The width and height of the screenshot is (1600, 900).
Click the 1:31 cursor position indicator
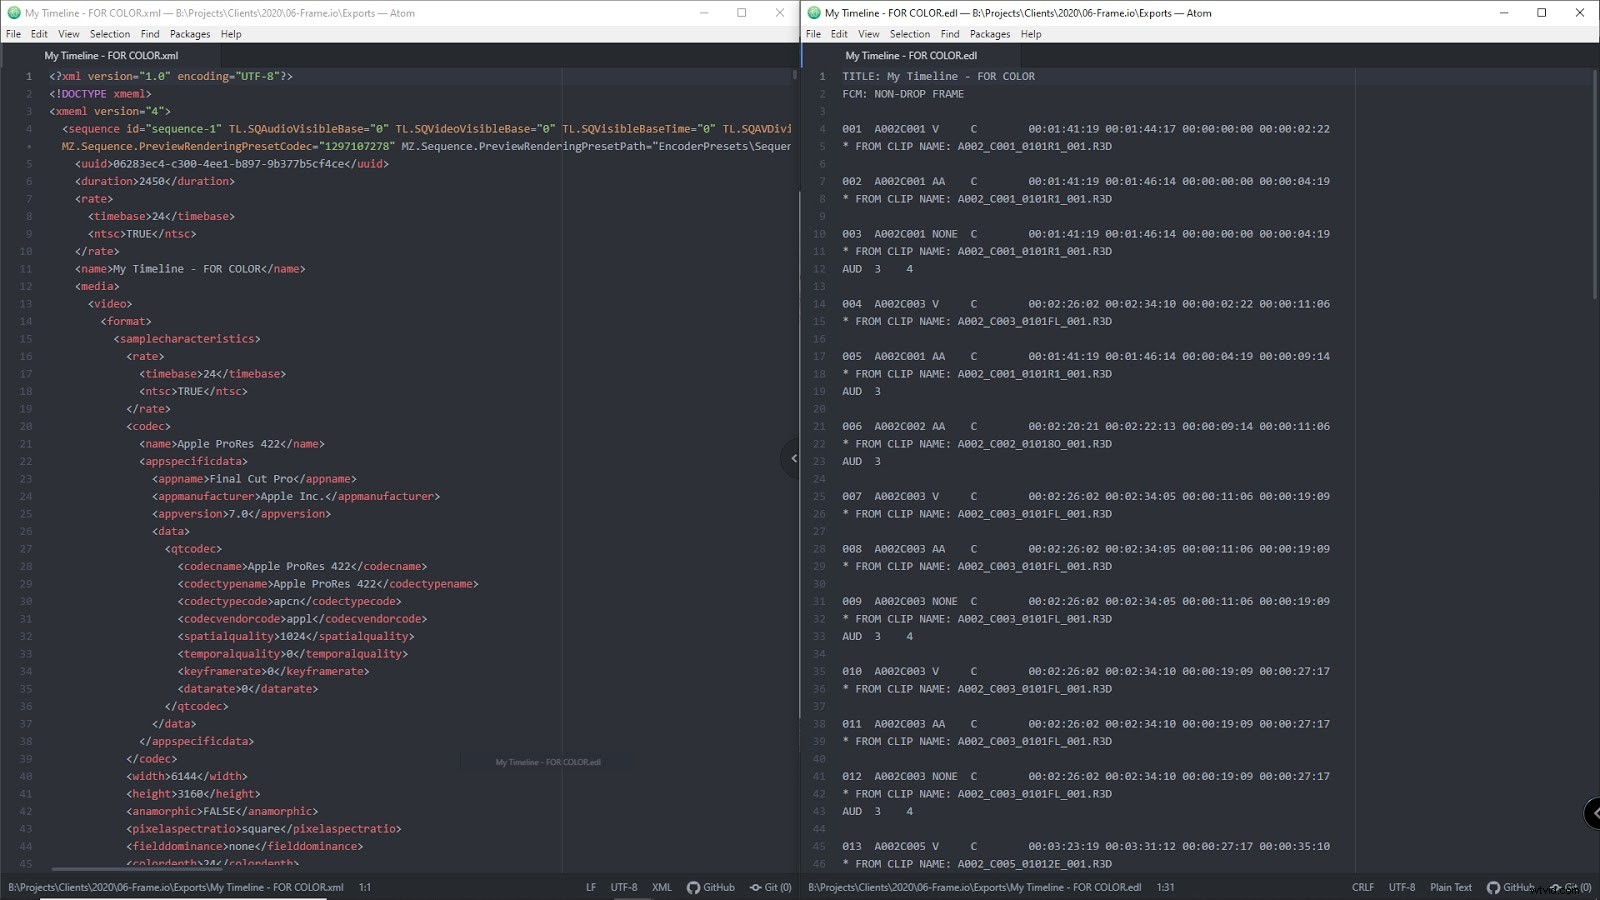point(1165,887)
